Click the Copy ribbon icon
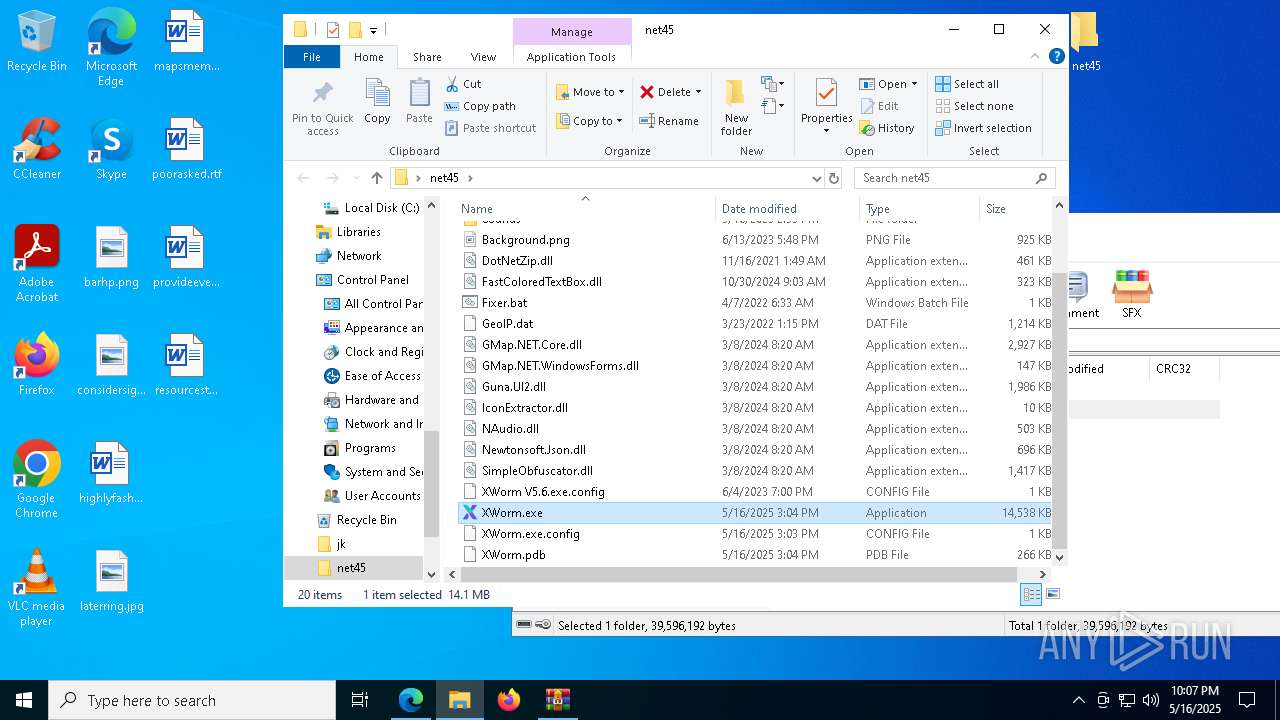1280x720 pixels. pos(377,102)
